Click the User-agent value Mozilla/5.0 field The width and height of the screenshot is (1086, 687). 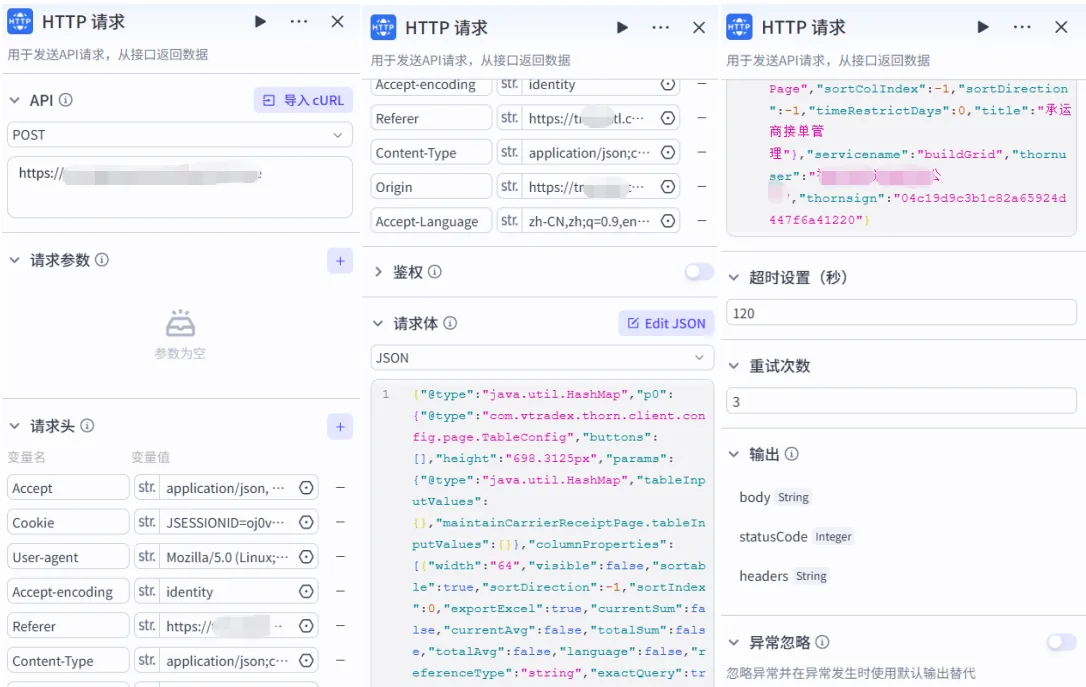coord(228,557)
